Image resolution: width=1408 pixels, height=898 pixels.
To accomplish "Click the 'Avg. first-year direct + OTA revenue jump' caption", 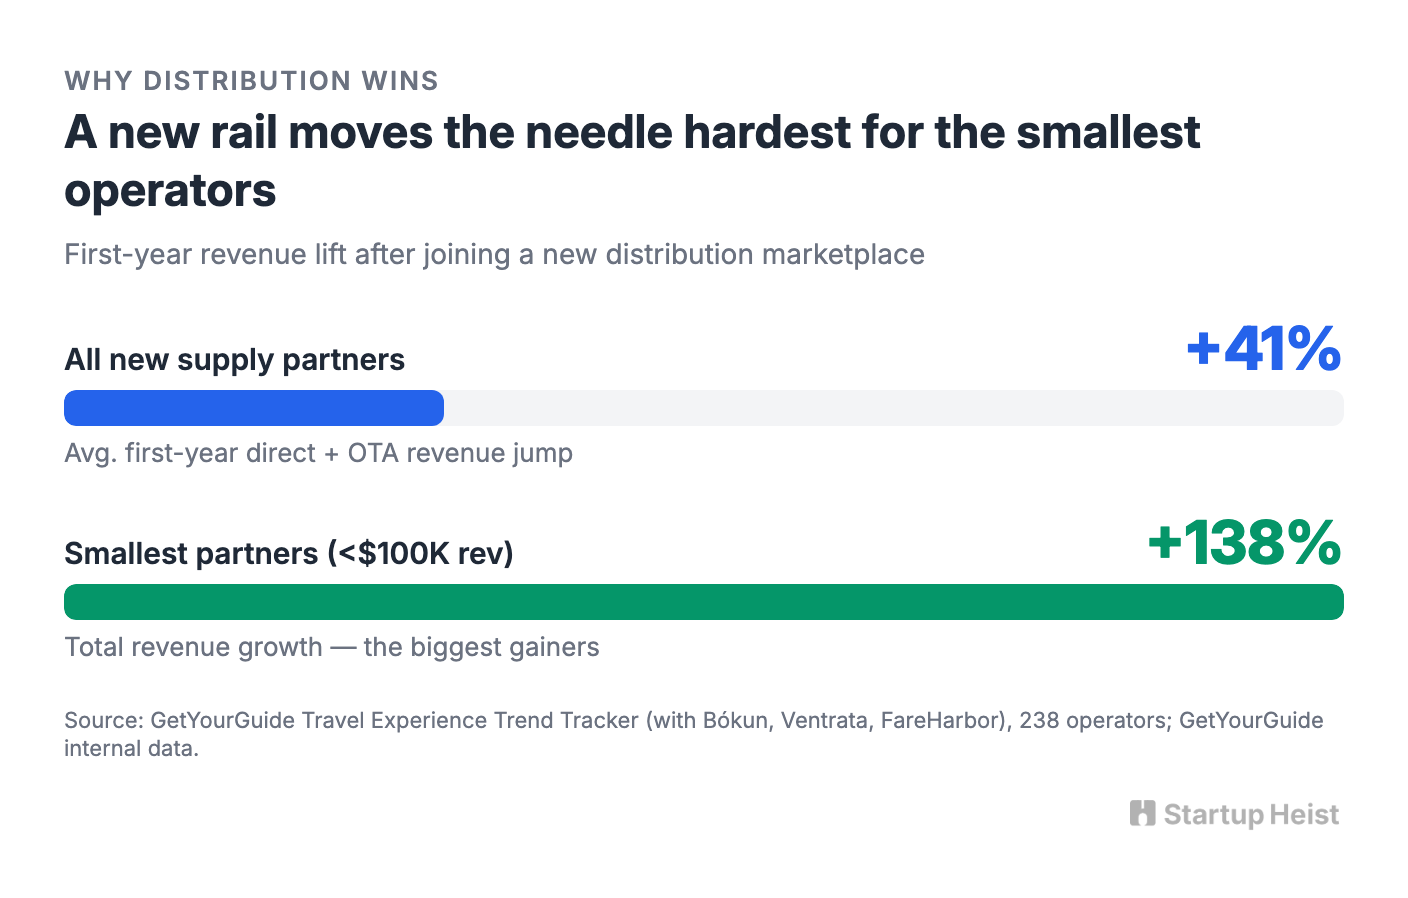I will pos(319,453).
